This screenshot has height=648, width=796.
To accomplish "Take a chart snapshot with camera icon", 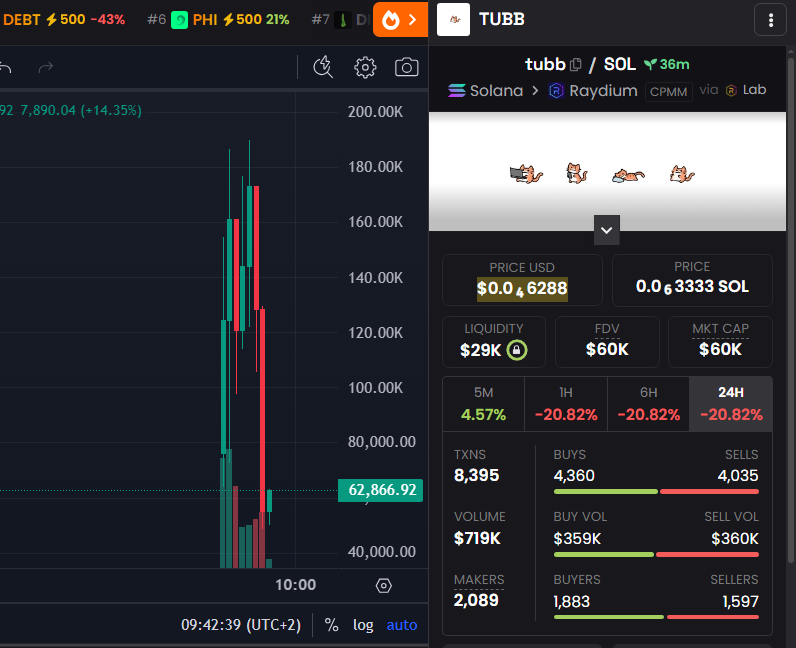I will (x=407, y=67).
